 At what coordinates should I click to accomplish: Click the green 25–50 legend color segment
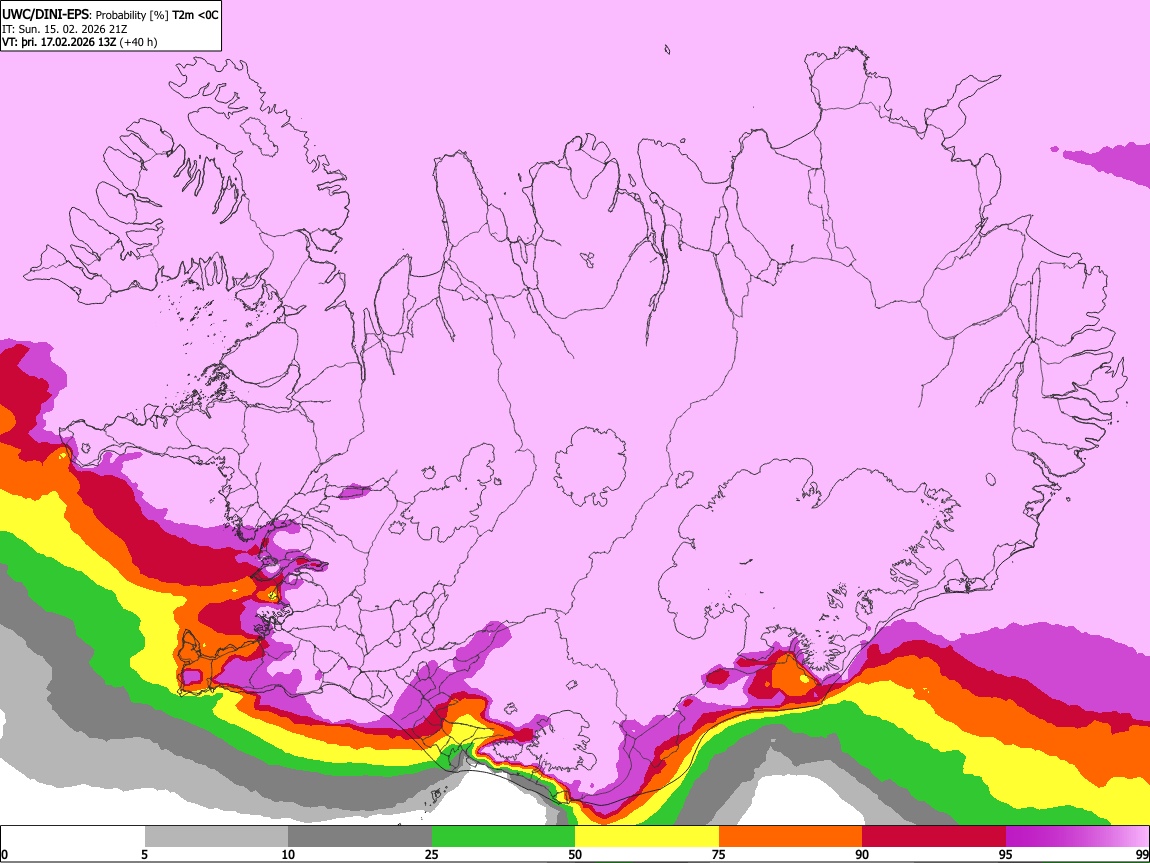503,837
